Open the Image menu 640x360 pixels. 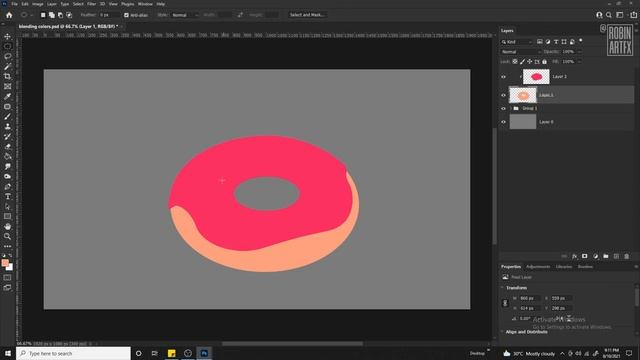[38, 4]
